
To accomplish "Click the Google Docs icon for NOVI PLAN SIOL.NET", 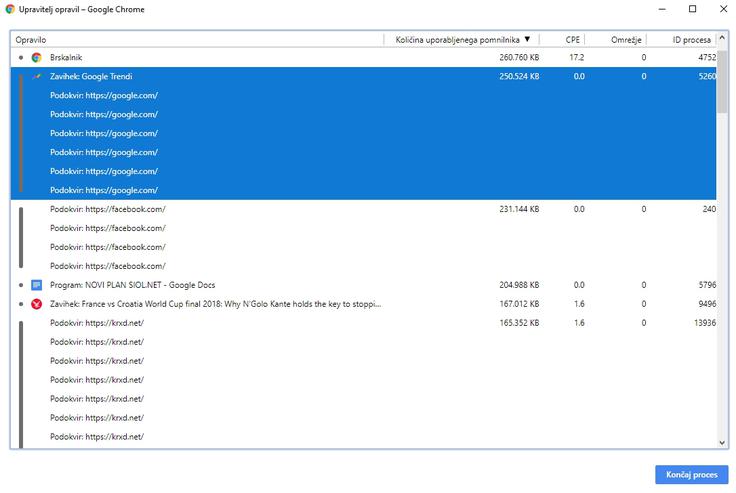I will pos(37,285).
